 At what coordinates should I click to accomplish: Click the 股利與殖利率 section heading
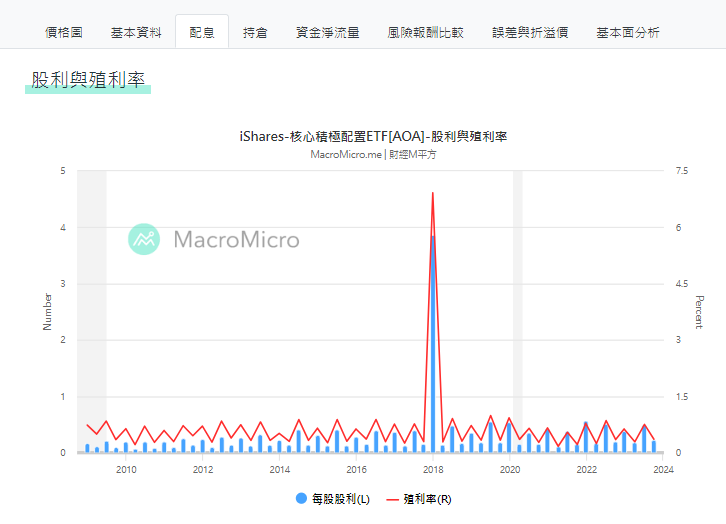[x=88, y=80]
